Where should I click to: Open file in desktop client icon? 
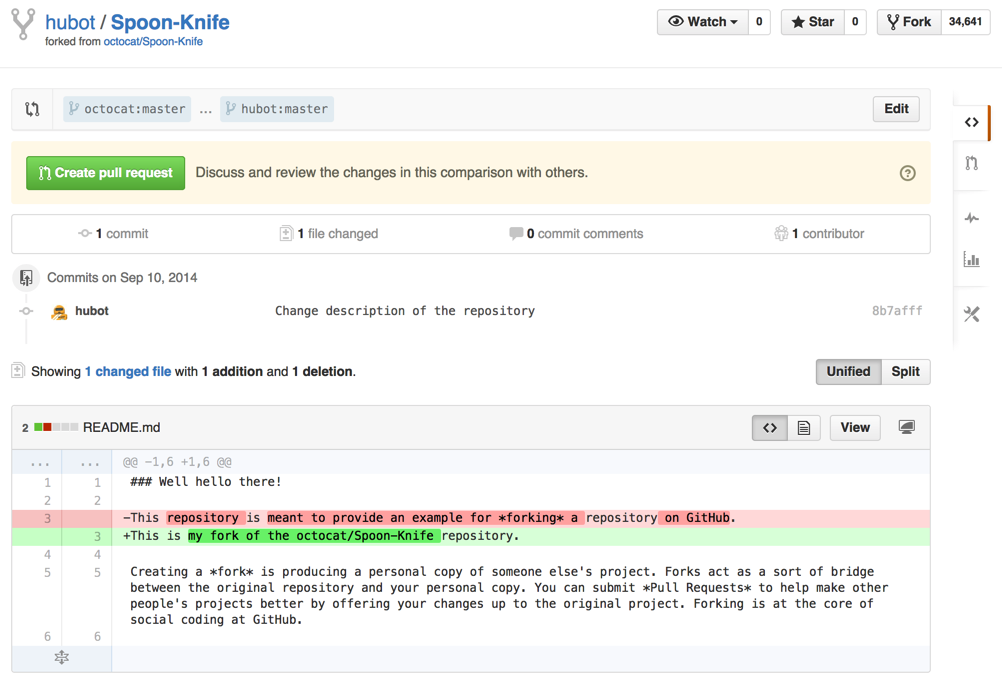[x=906, y=427]
